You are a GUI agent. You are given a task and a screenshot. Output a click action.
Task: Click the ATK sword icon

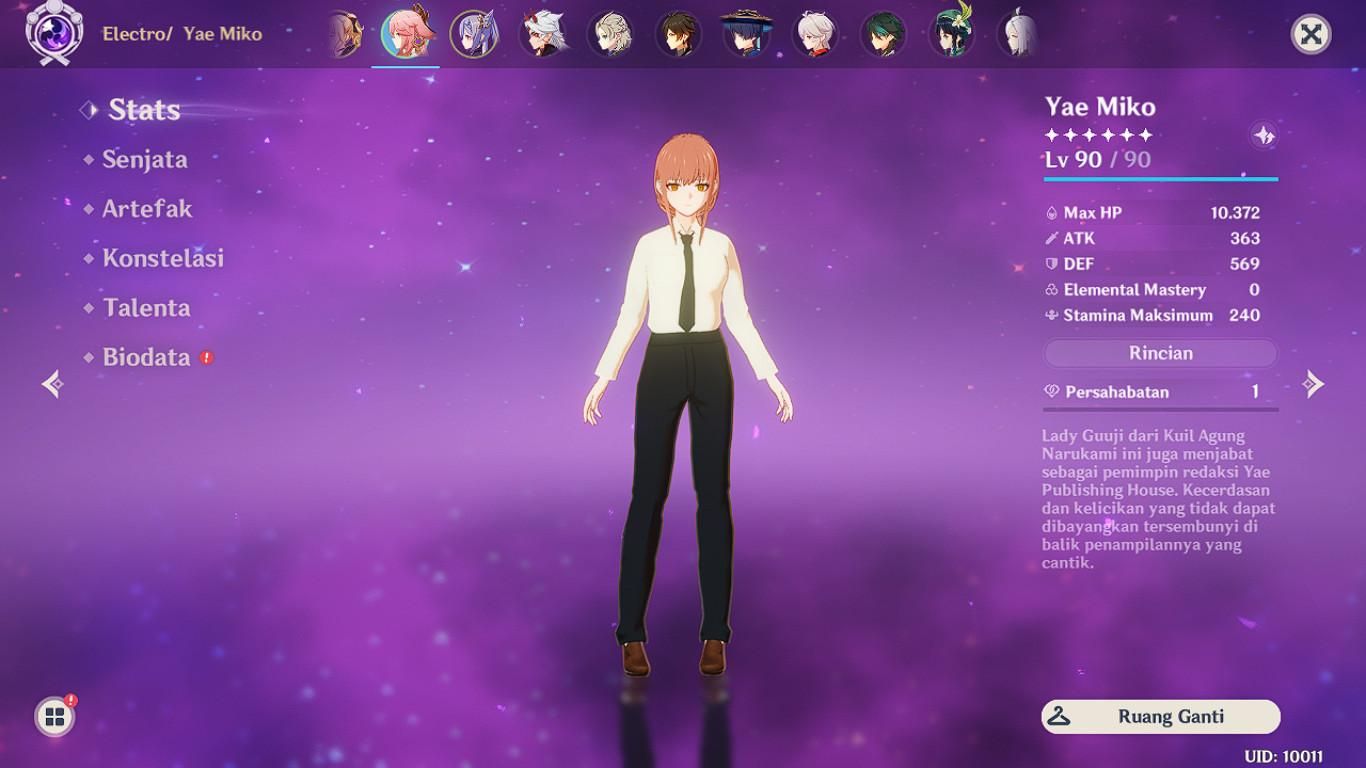(1051, 238)
